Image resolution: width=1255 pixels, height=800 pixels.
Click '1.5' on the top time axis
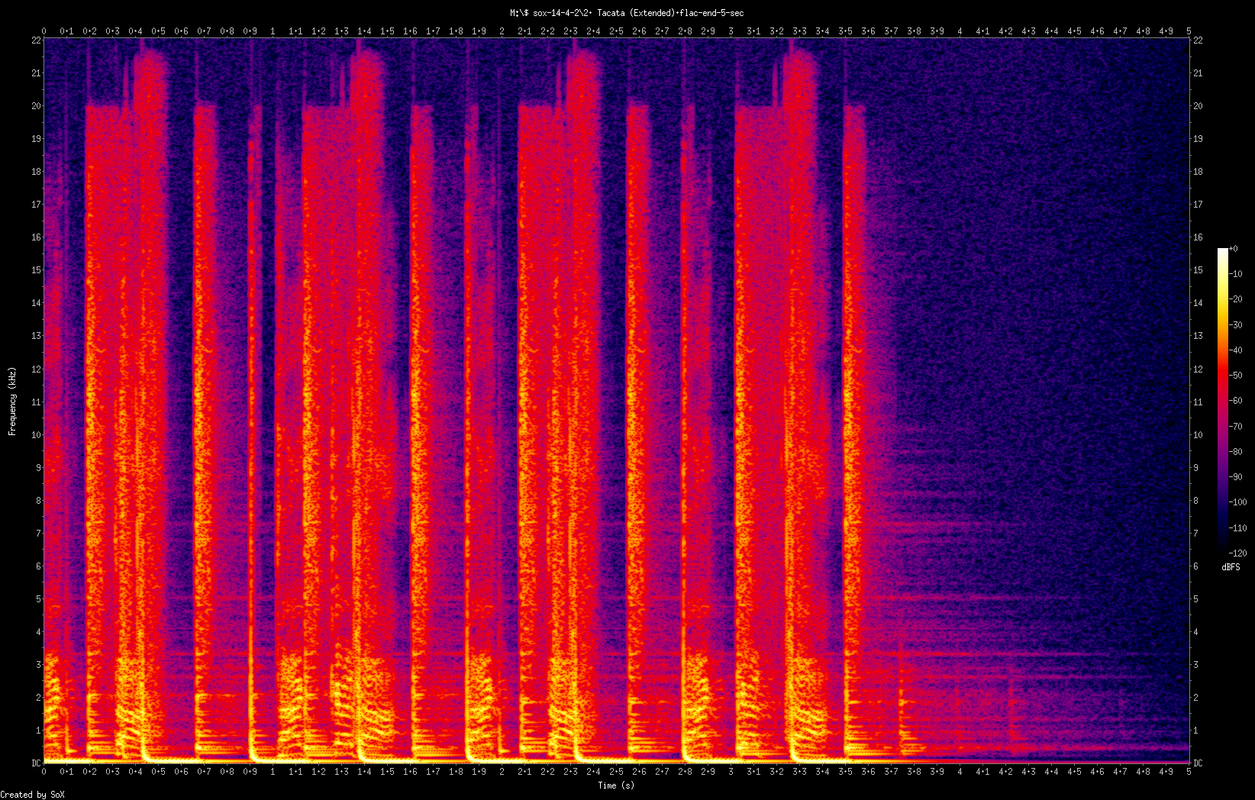point(387,31)
